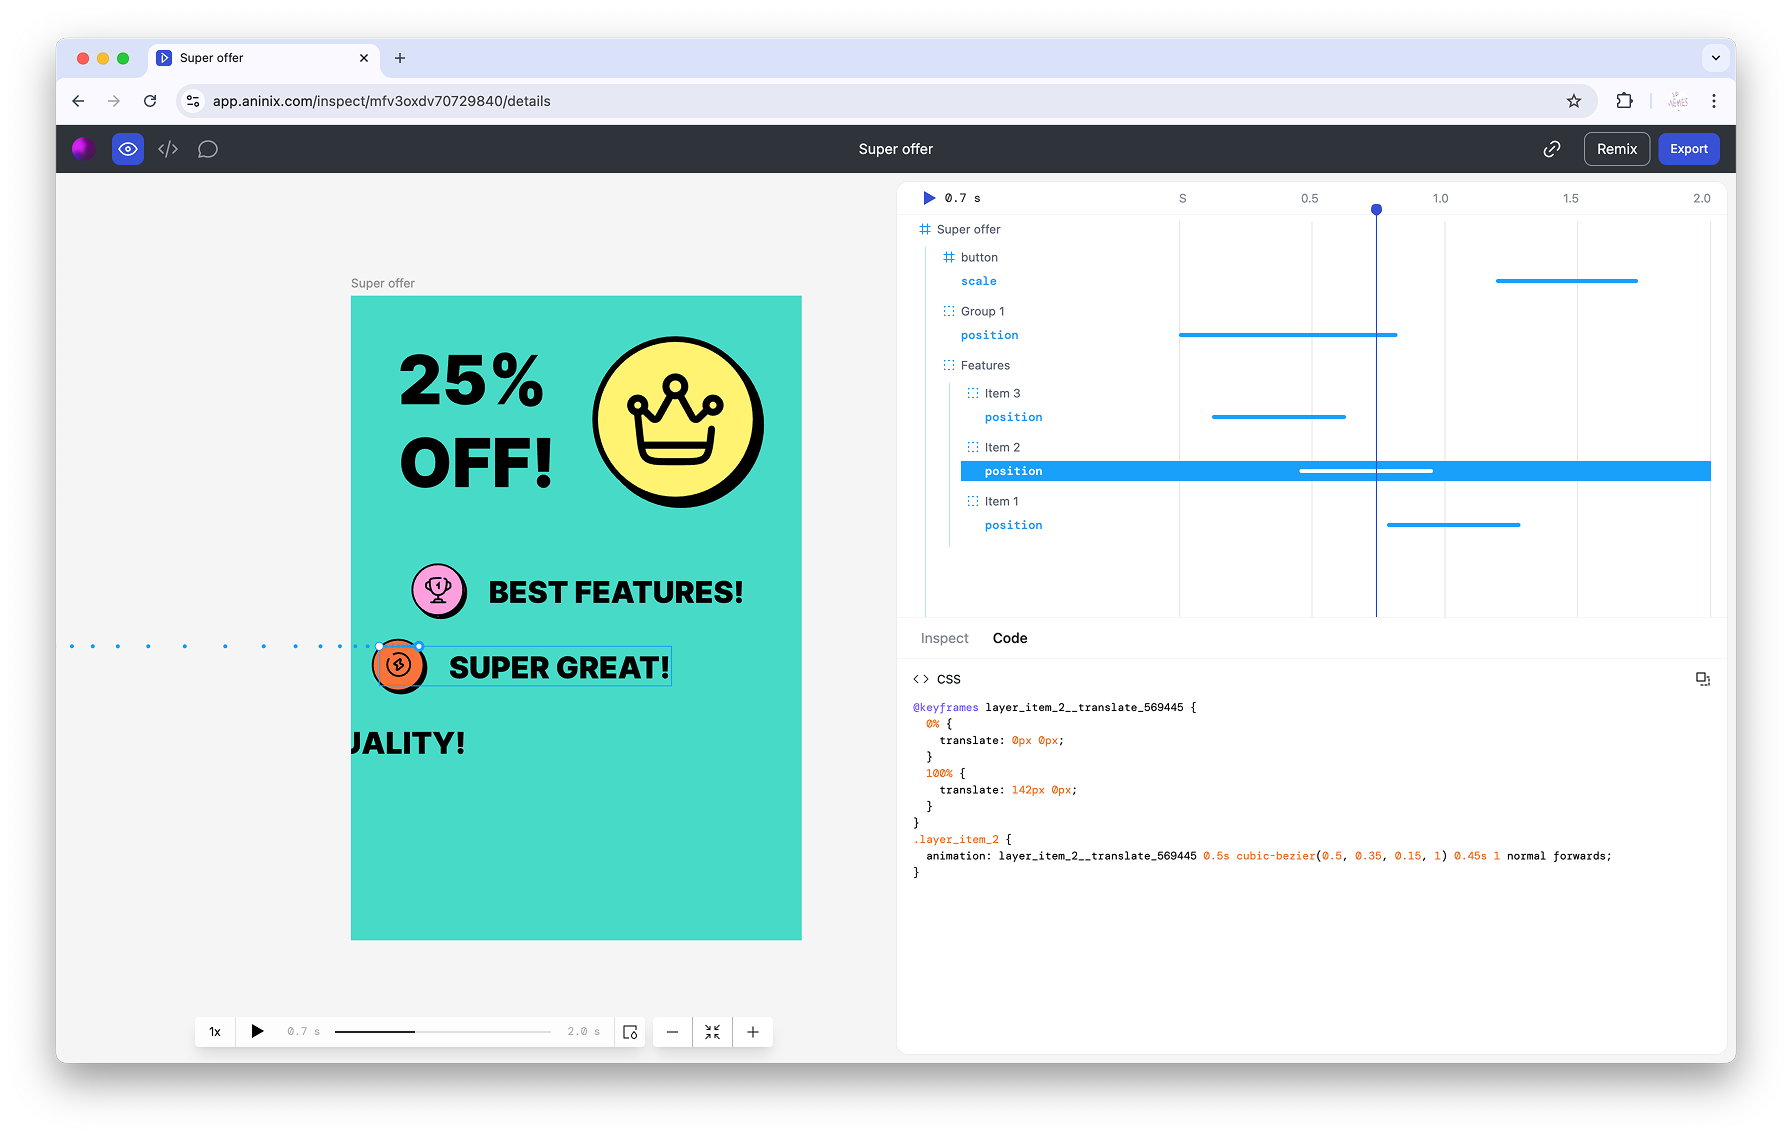Open the comments bubble icon
Image resolution: width=1792 pixels, height=1137 pixels.
click(x=208, y=149)
